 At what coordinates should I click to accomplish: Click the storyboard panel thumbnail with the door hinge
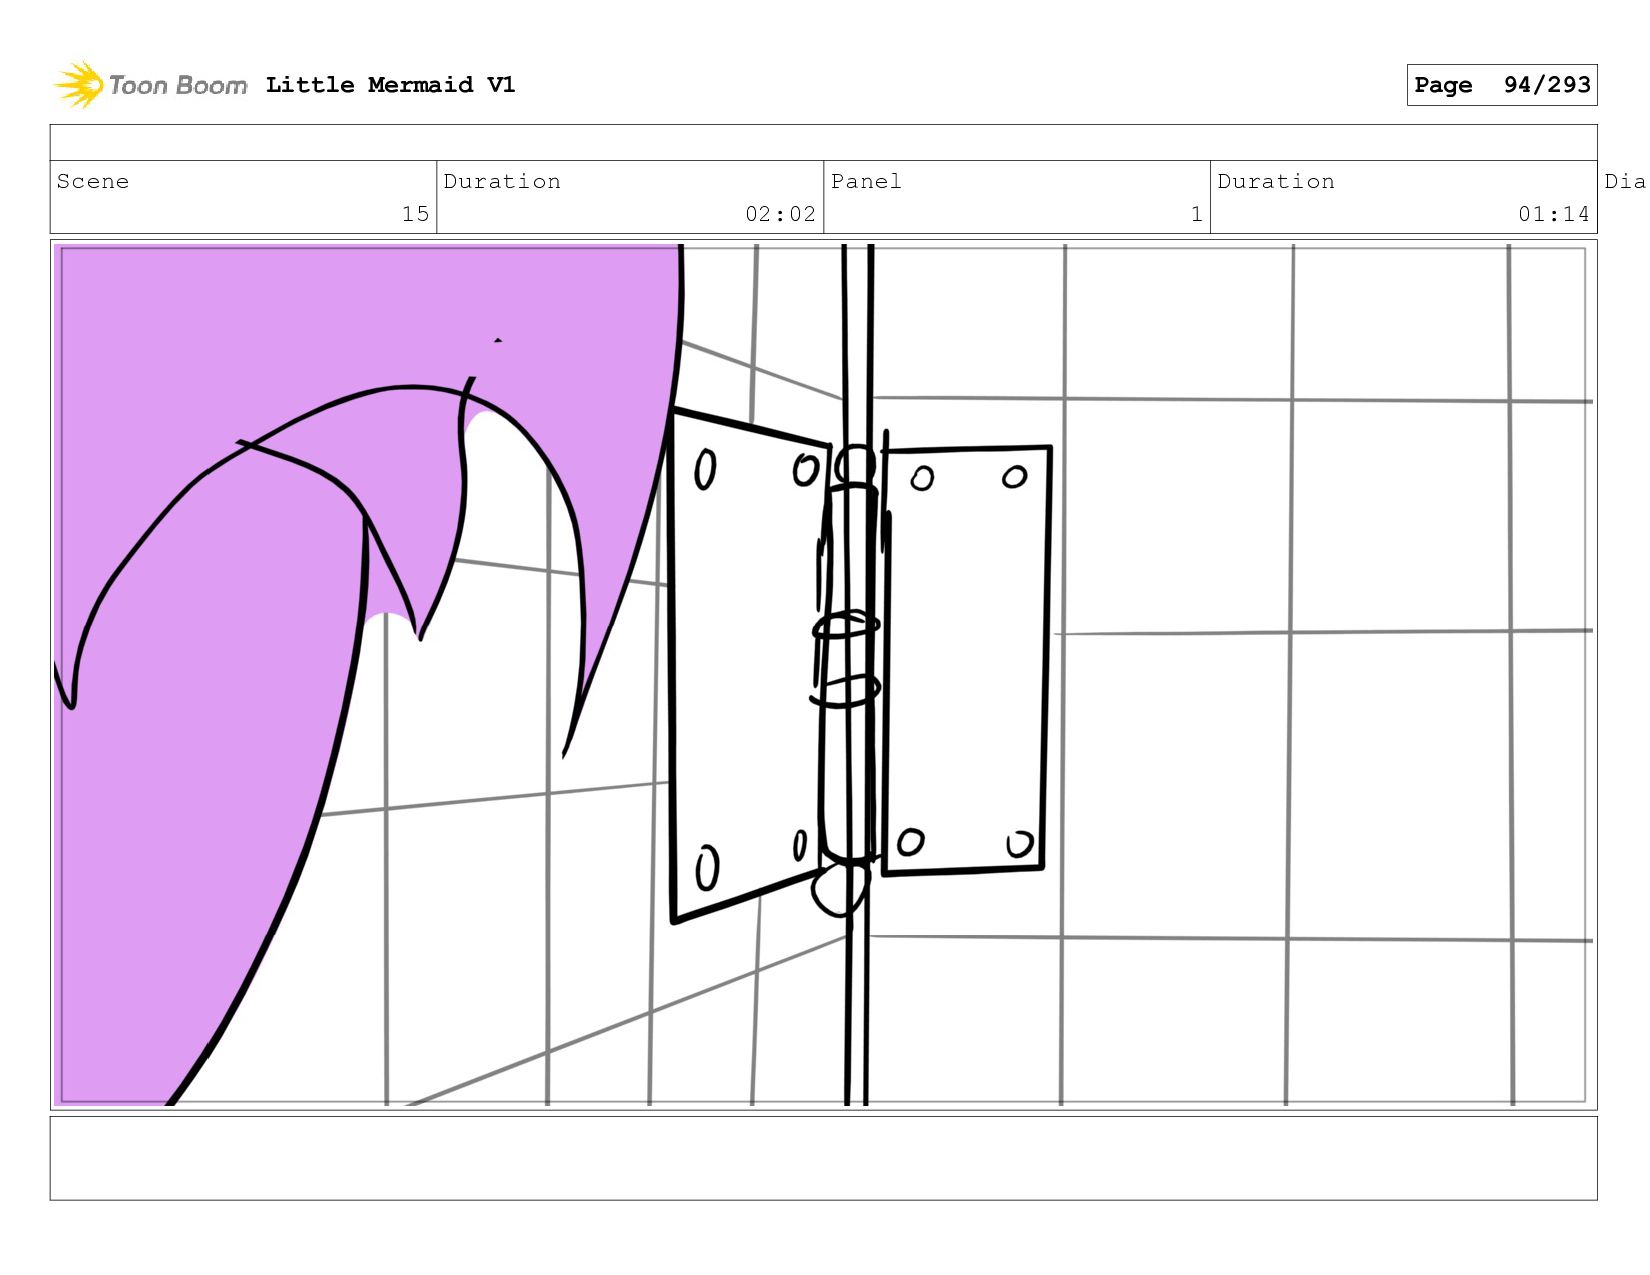(823, 675)
